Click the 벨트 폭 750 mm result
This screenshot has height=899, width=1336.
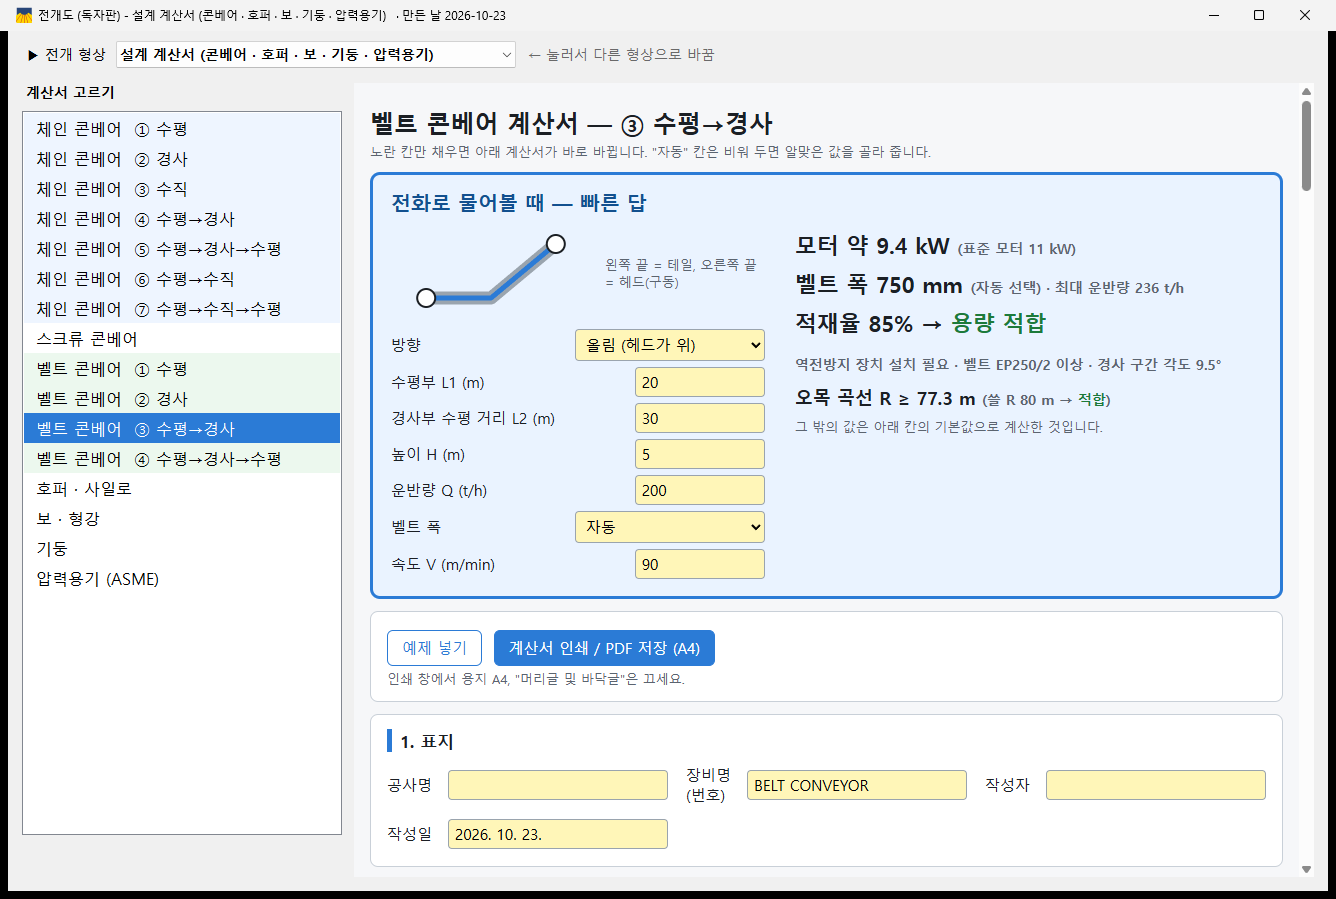tap(879, 285)
